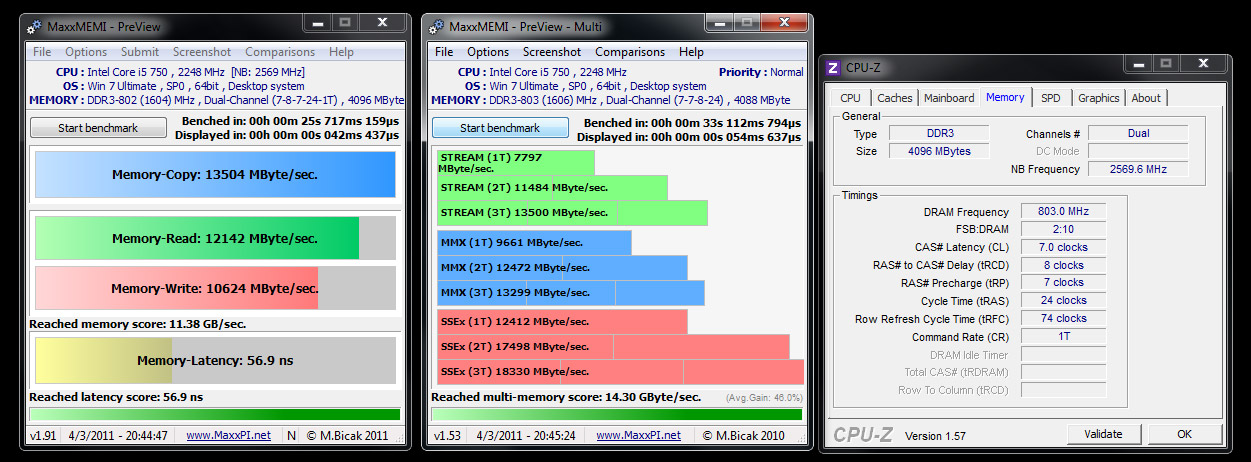Viewport: 1251px width, 462px height.
Task: Open Screenshot menu in MaxxMEMI PreView window
Action: (202, 52)
